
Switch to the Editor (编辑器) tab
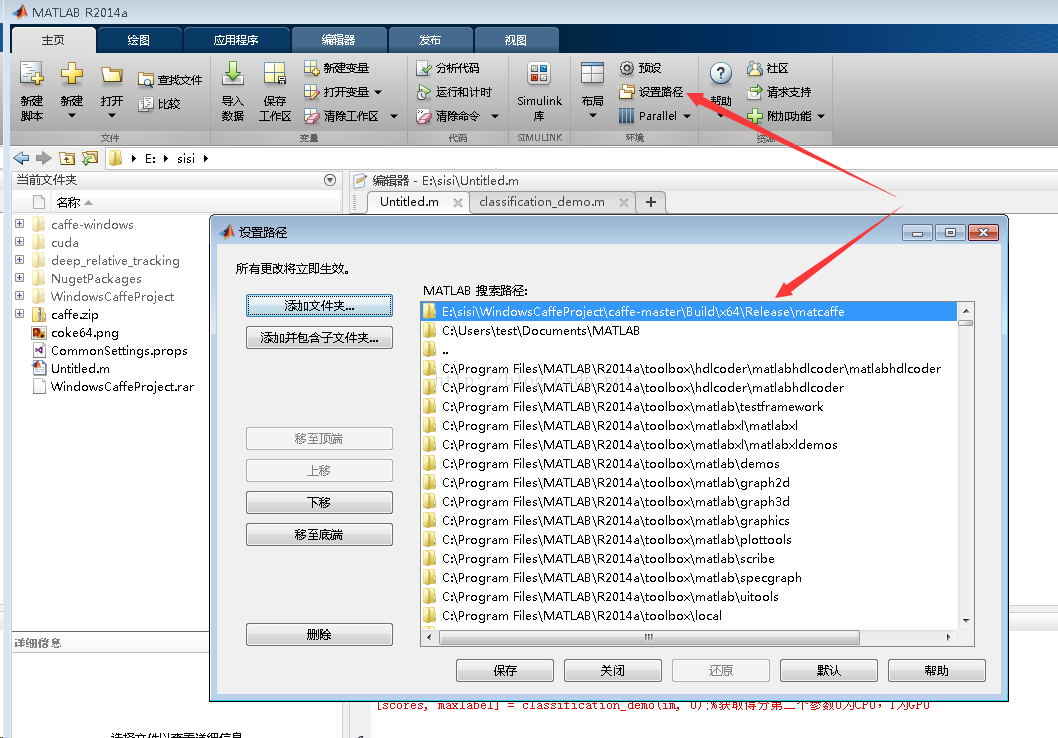339,40
